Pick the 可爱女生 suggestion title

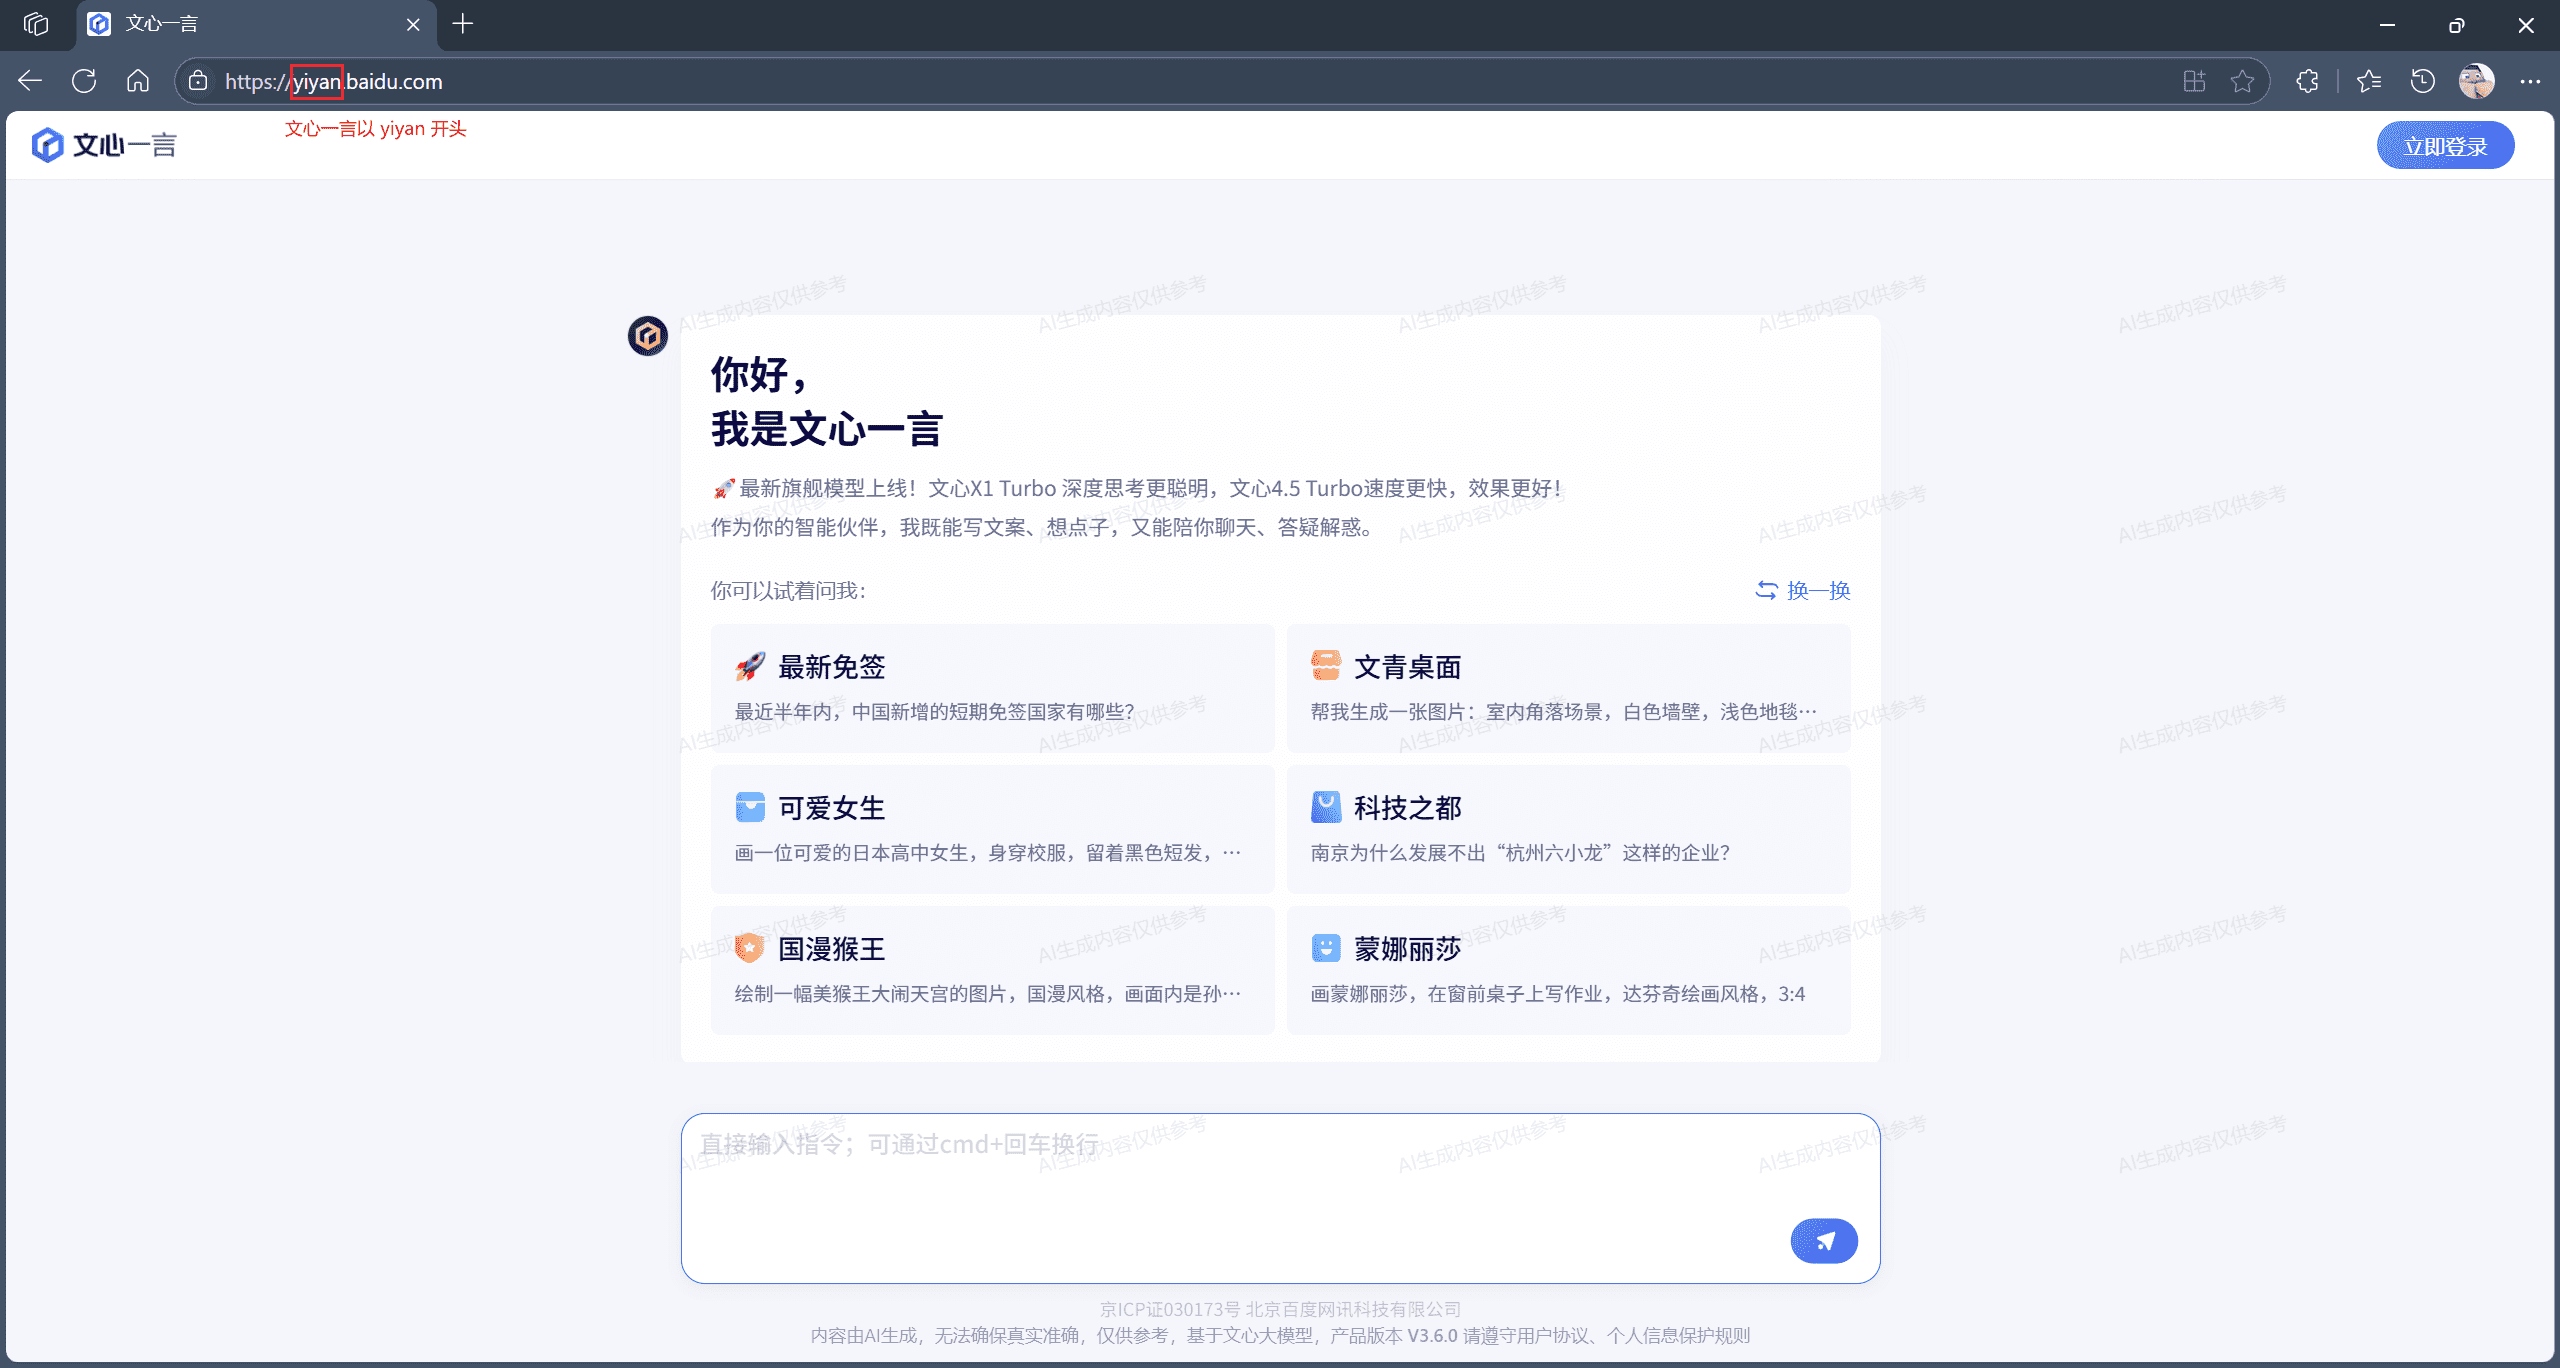832,808
